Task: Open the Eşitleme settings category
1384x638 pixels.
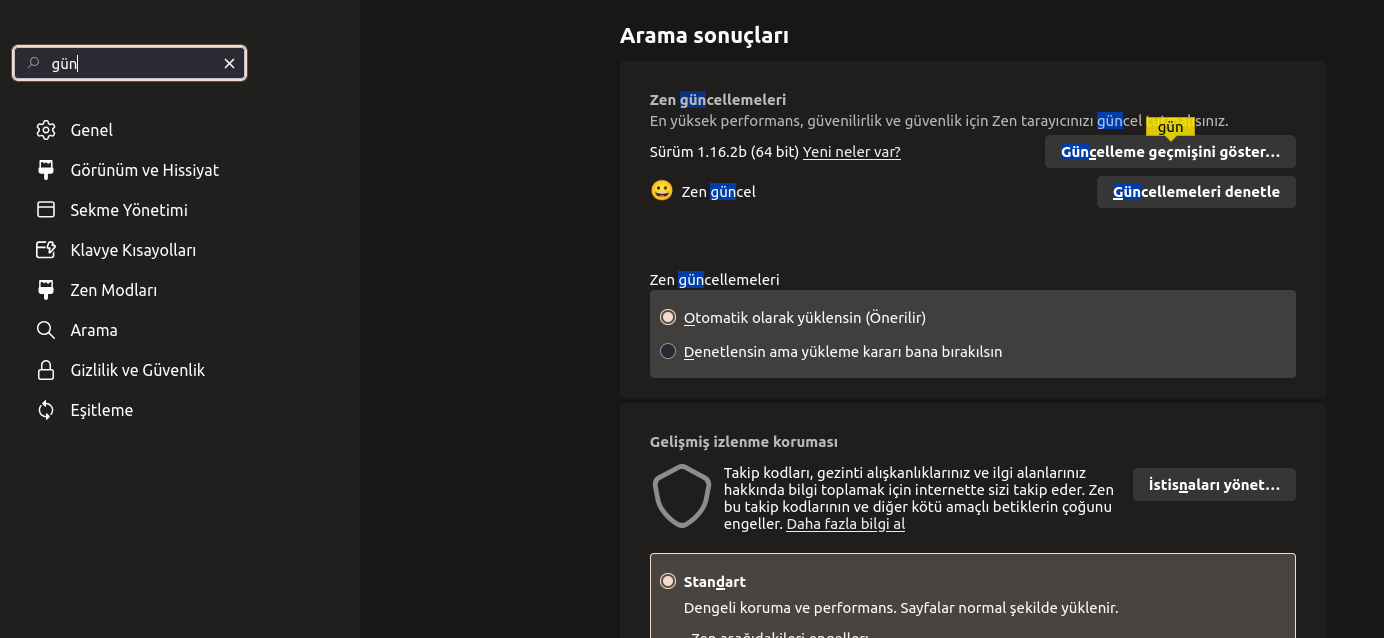Action: pyautogui.click(x=101, y=410)
